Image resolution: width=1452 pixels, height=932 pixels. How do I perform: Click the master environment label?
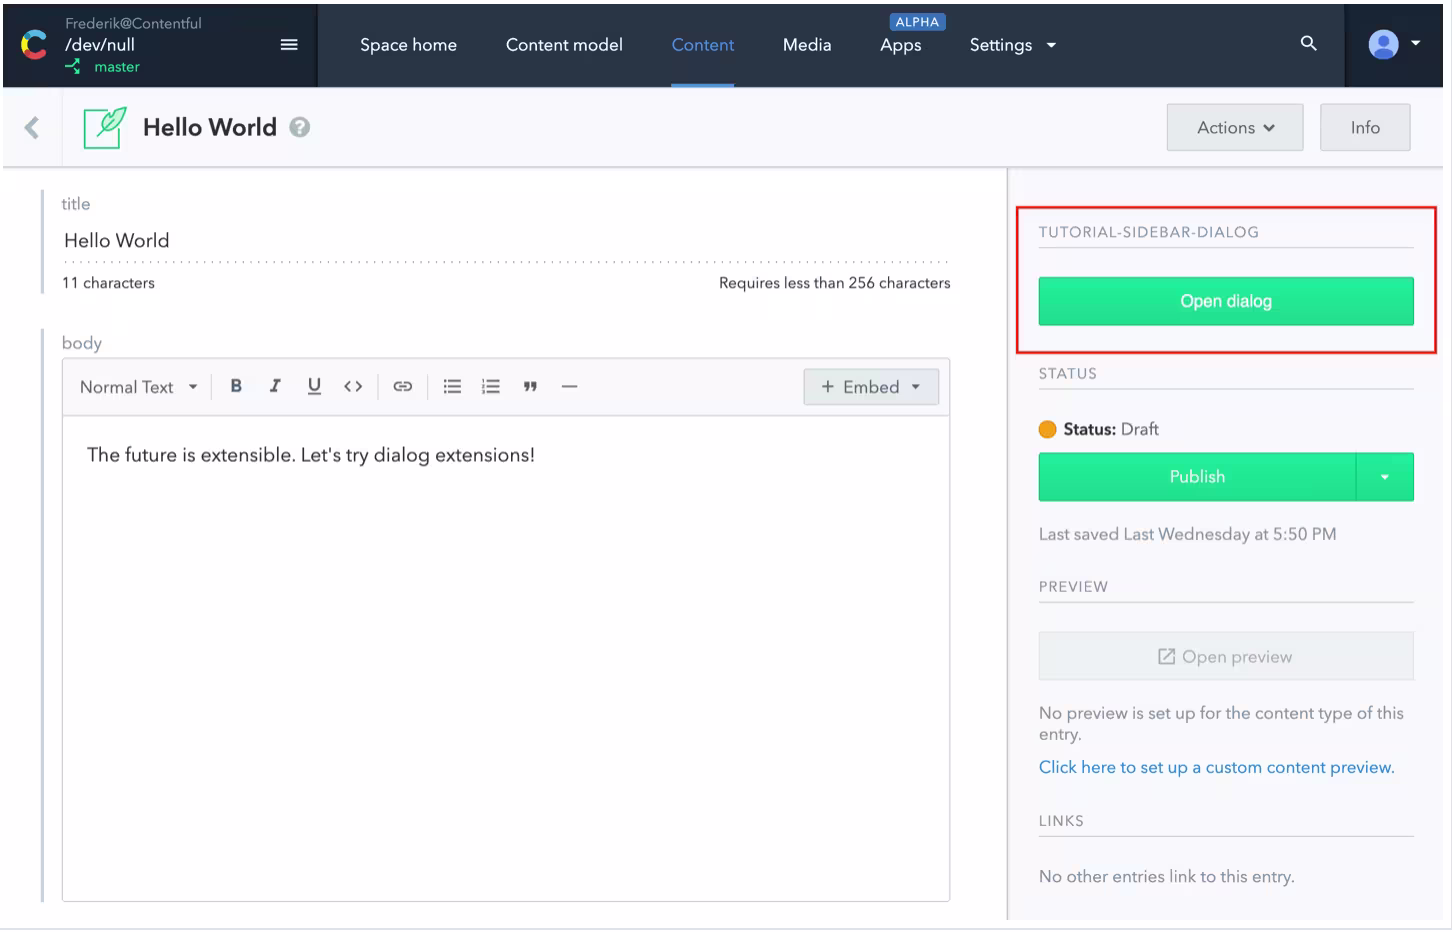click(117, 67)
